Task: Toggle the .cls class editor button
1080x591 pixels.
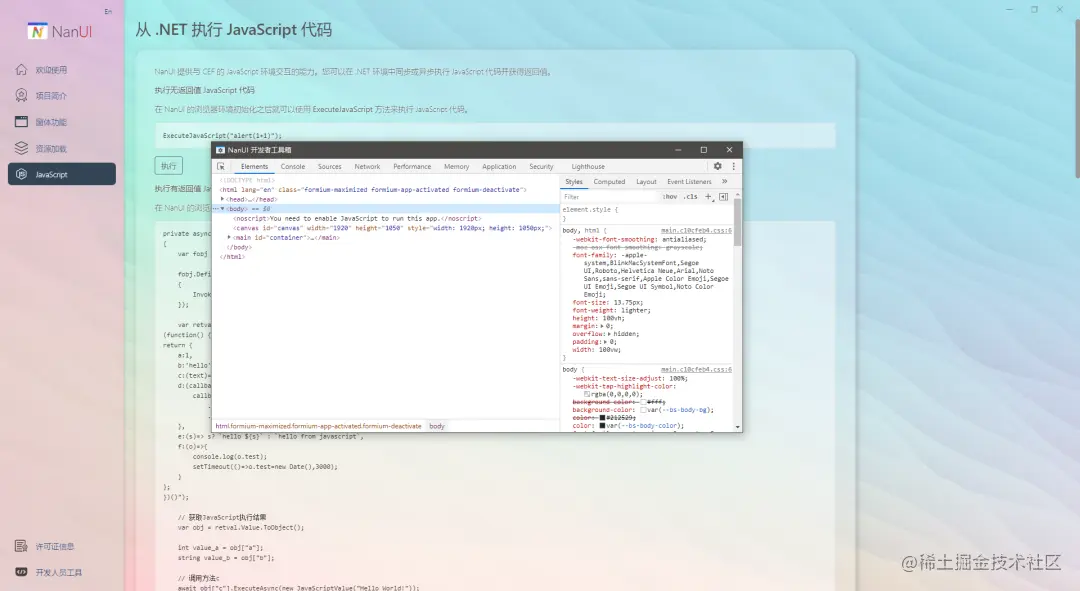Action: 691,196
